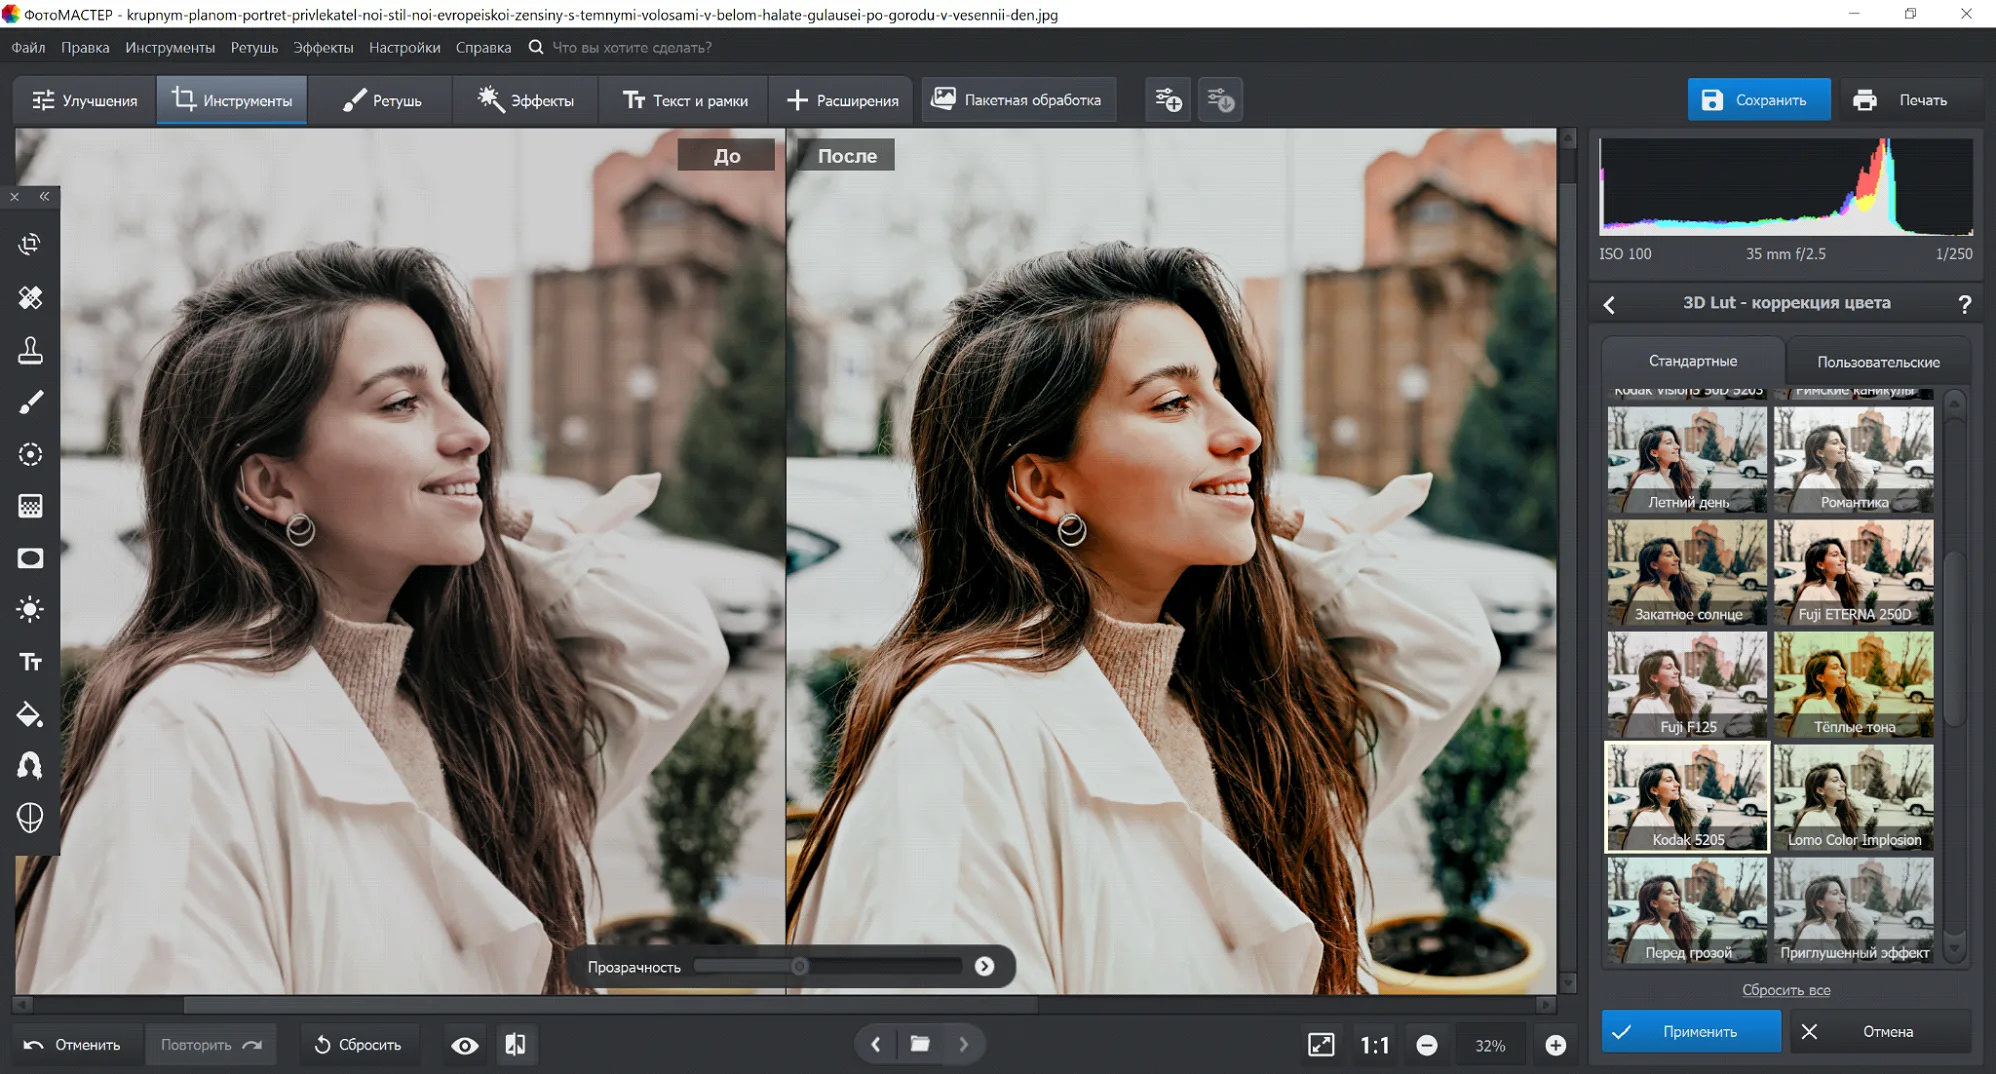The height and width of the screenshot is (1074, 1996).
Task: Select the crop/rotate tool in left sidebar
Action: pyautogui.click(x=30, y=244)
